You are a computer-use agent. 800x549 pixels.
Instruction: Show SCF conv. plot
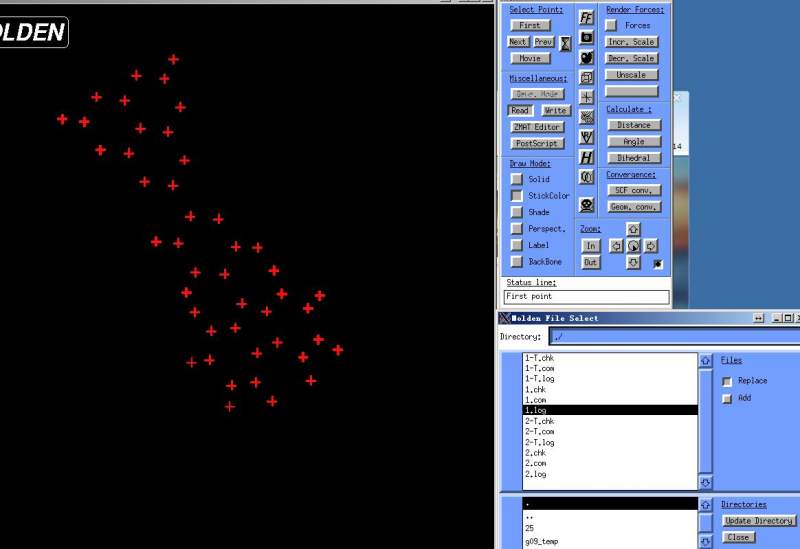(x=634, y=190)
